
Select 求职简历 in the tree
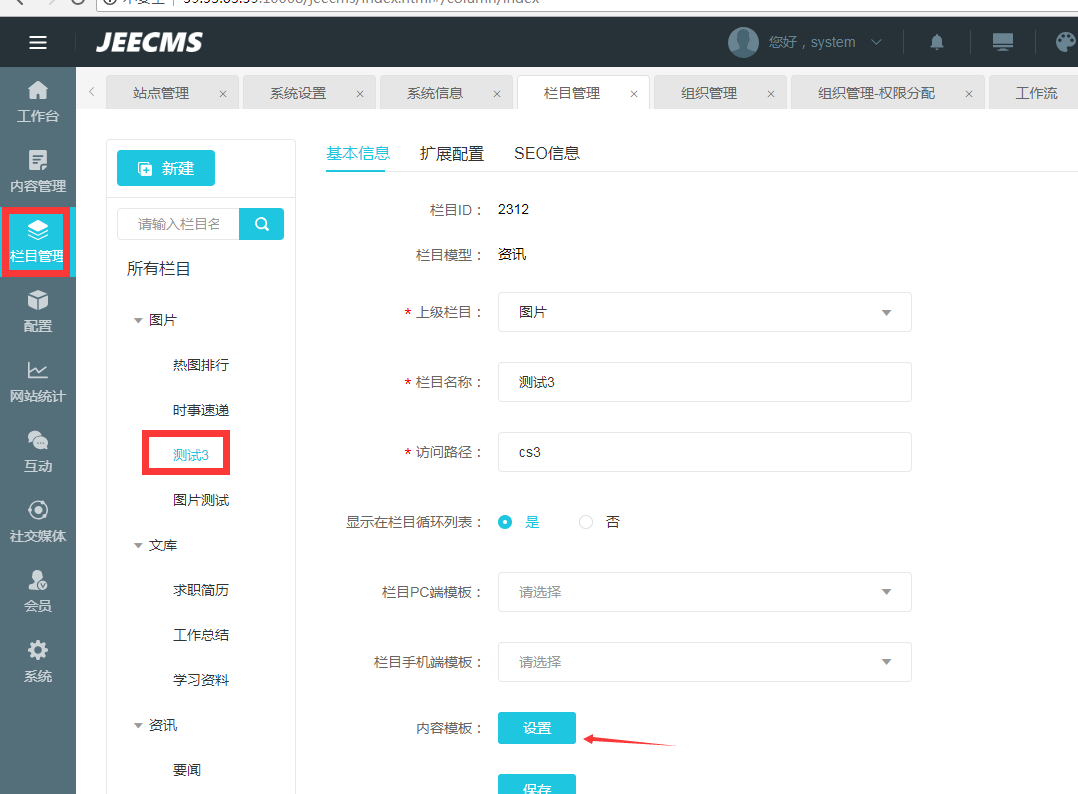coord(201,591)
